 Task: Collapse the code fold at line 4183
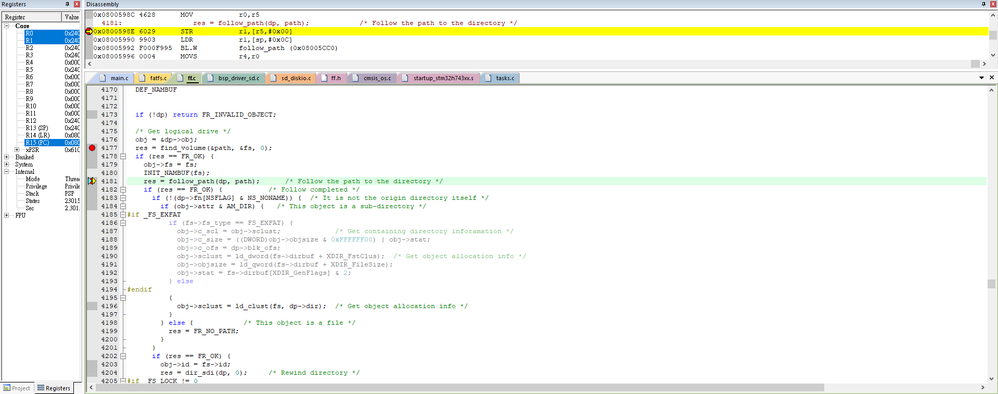(x=122, y=198)
